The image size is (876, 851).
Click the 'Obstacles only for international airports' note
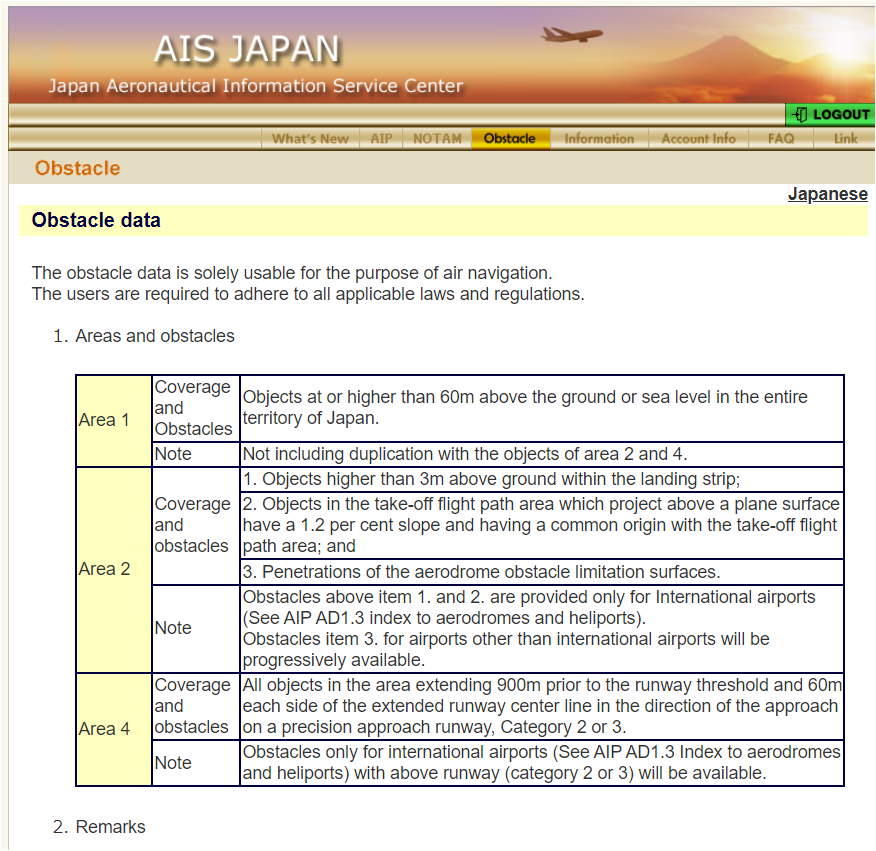pyautogui.click(x=541, y=763)
